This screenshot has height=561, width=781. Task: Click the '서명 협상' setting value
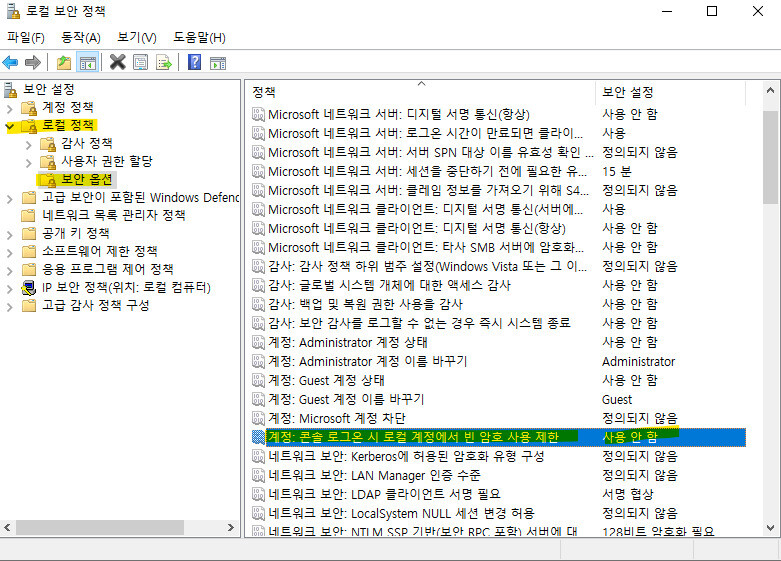627,494
